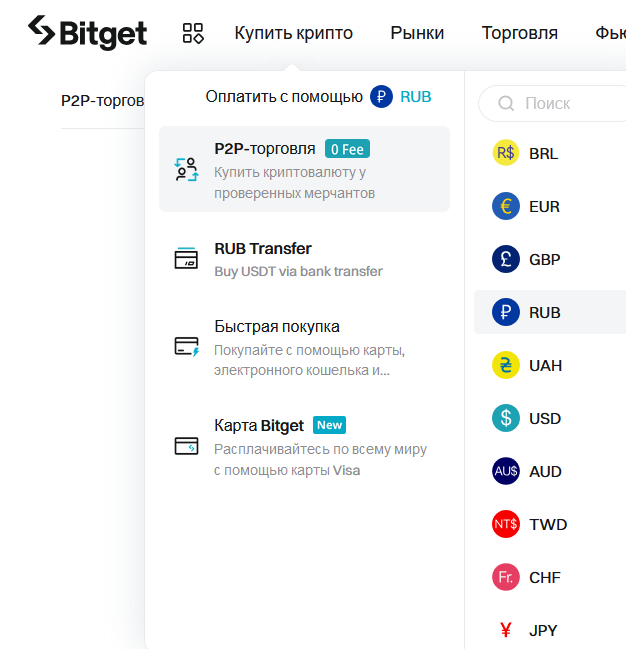Open the Быстрая покупка option

click(x=304, y=347)
